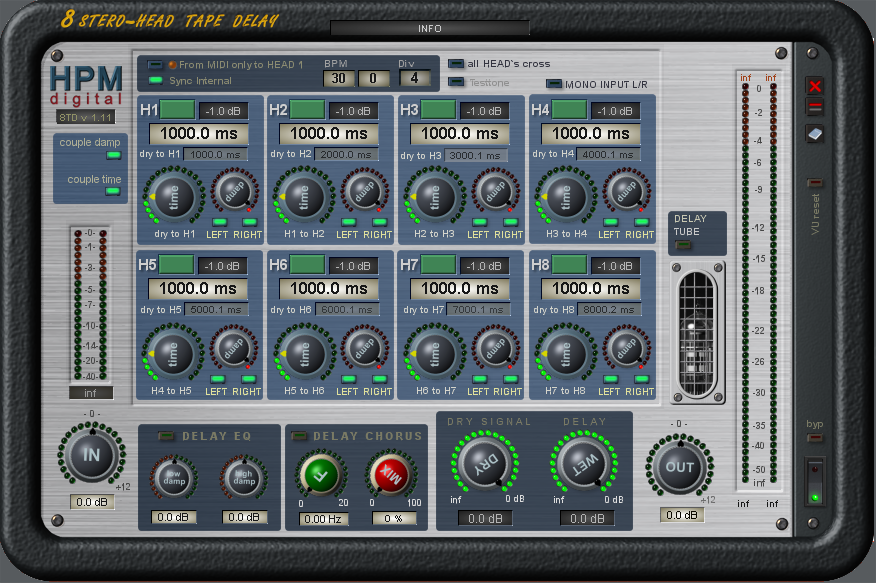Click the OUT output gain knob
Screen dimensions: 876x583
(x=681, y=466)
